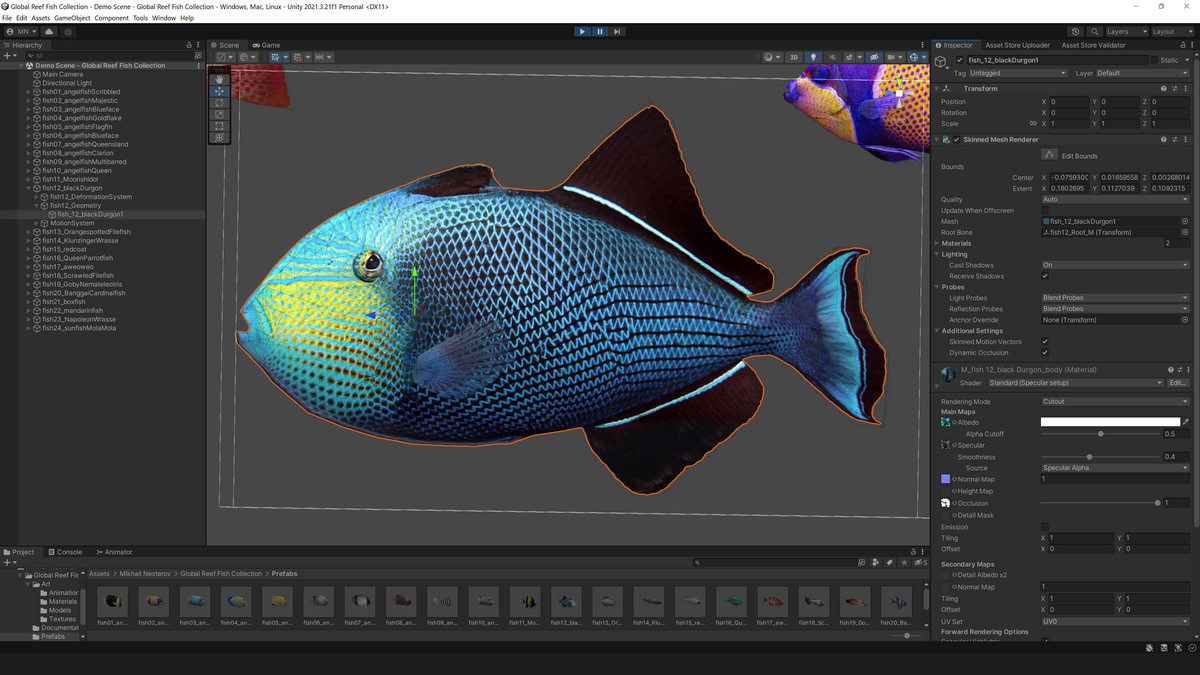1200x675 pixels.
Task: Select the Hand tool for panning
Action: [x=218, y=80]
